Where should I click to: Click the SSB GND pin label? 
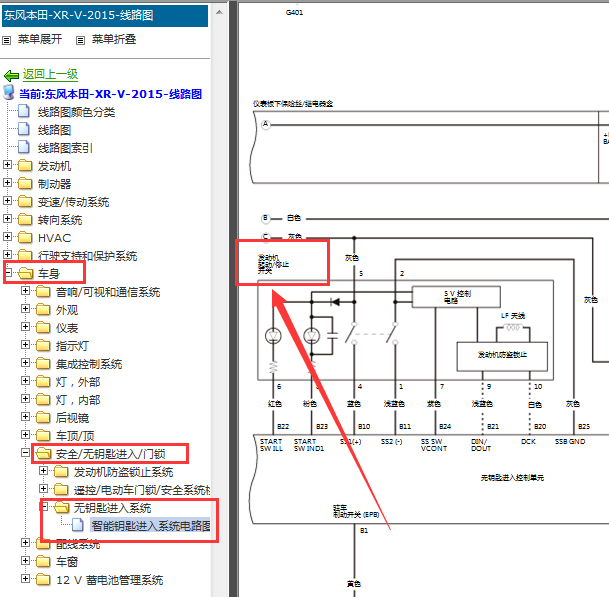(570, 442)
